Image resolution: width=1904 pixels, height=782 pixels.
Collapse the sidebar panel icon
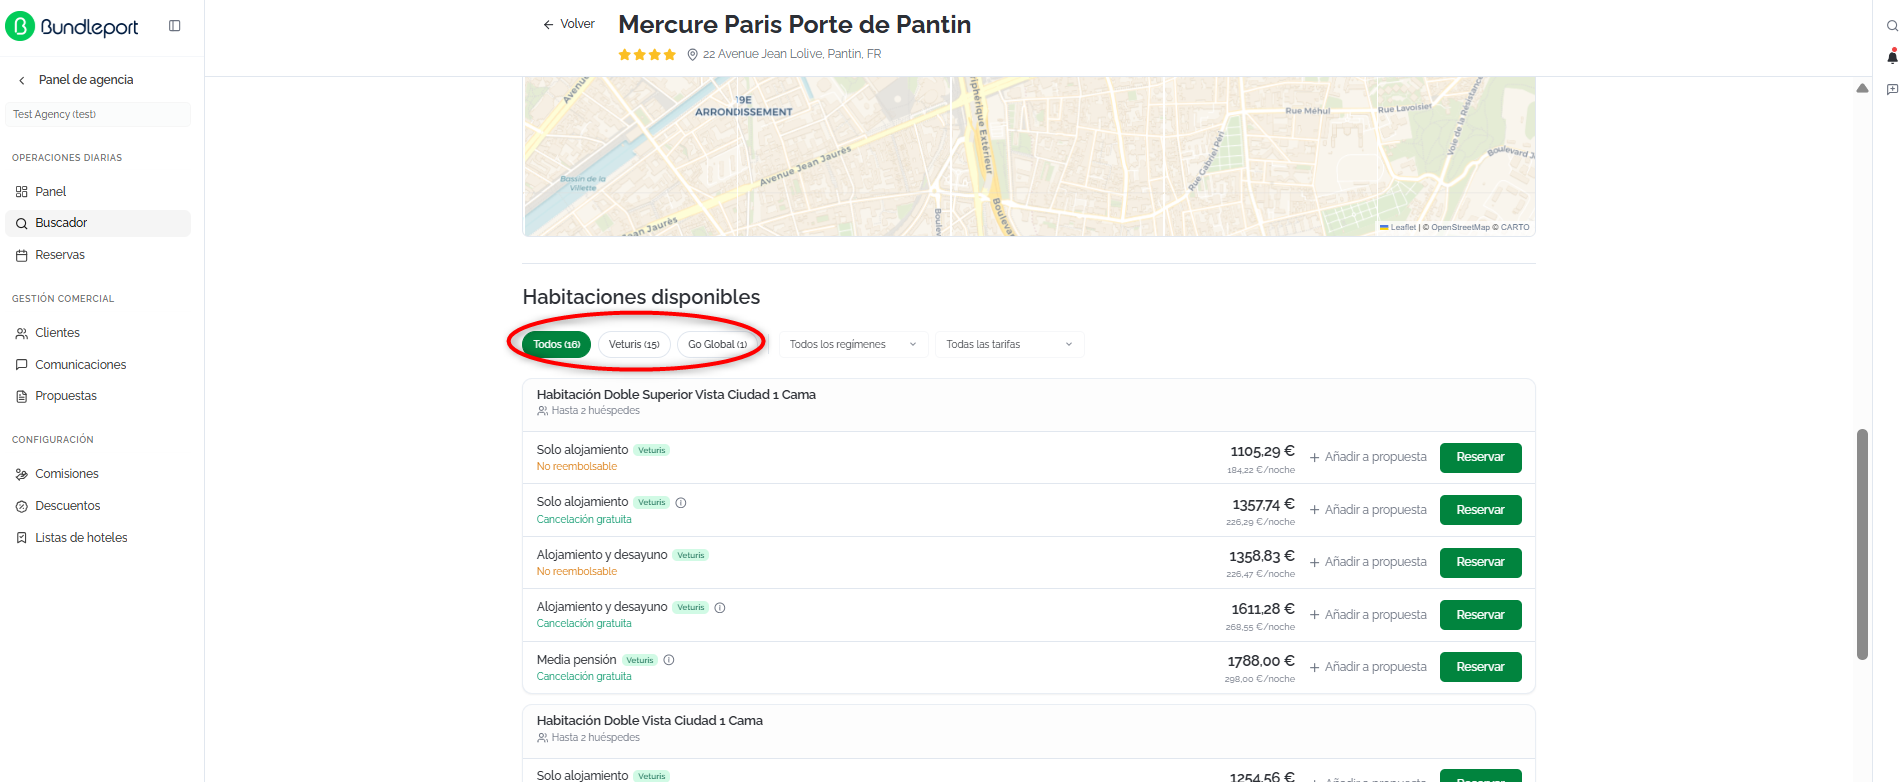point(175,26)
